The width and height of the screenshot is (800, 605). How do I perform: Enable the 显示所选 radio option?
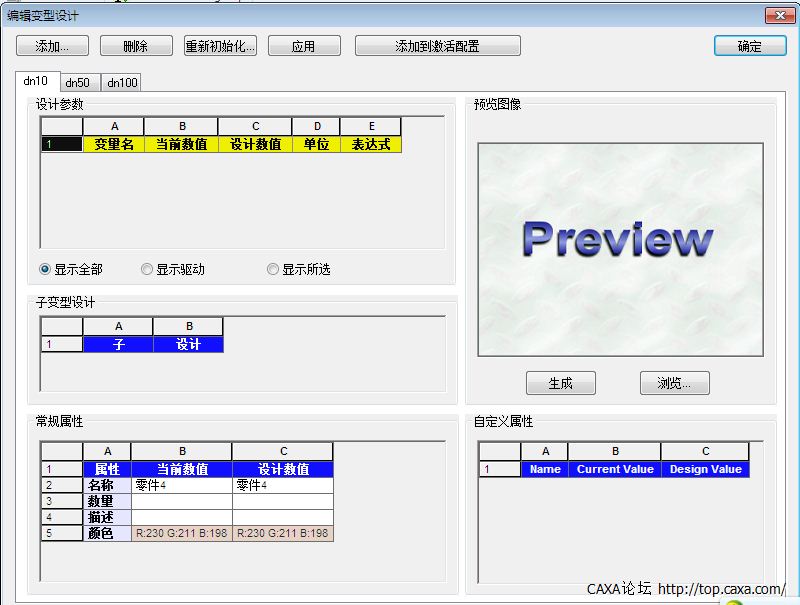[x=274, y=269]
